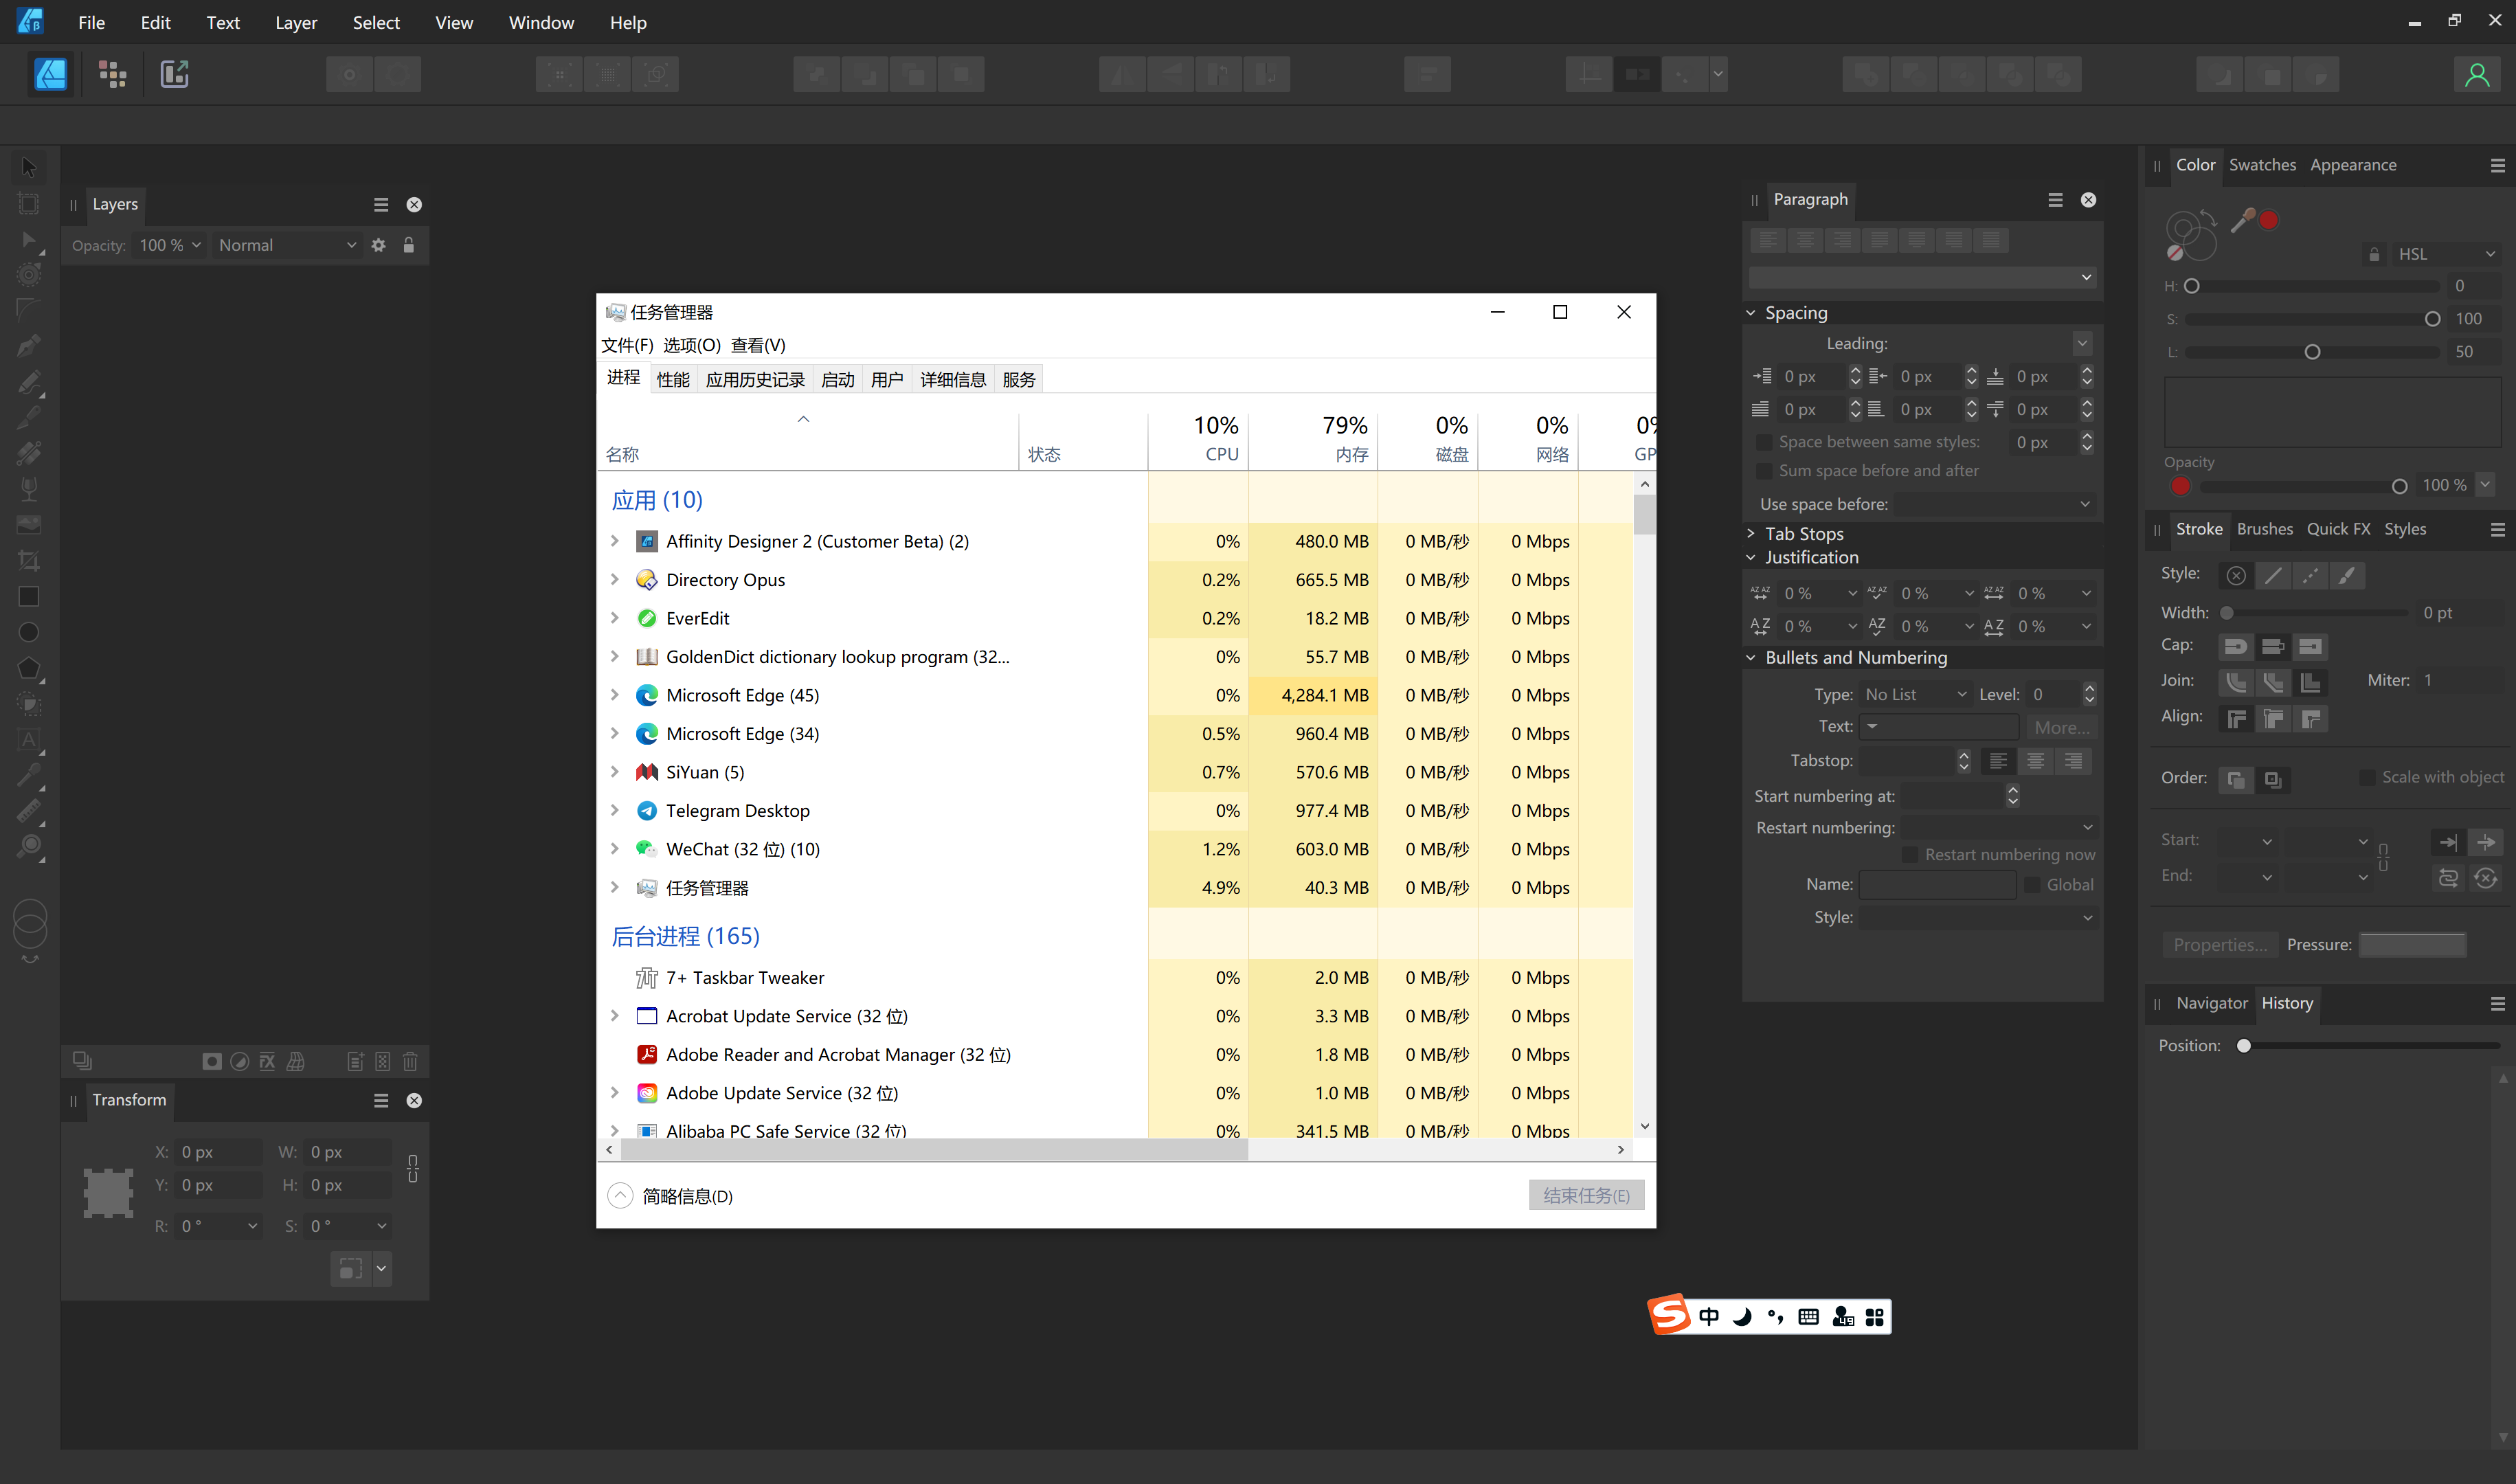2516x1484 pixels.
Task: Toggle Transform aspect ratio link
Action: [x=413, y=1168]
